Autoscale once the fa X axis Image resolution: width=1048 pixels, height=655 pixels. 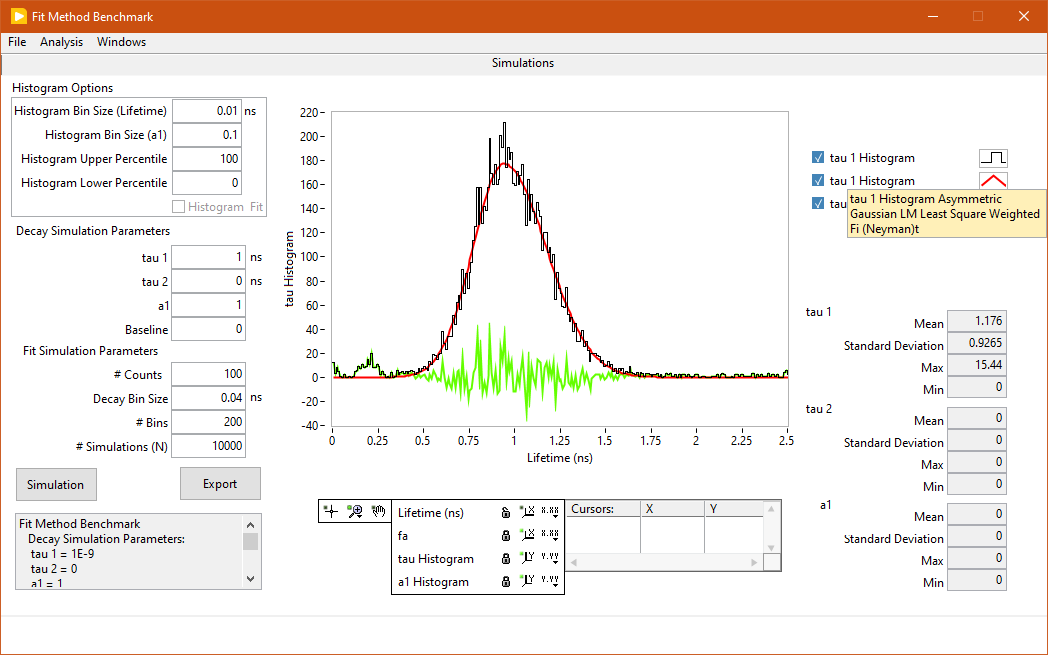click(527, 535)
